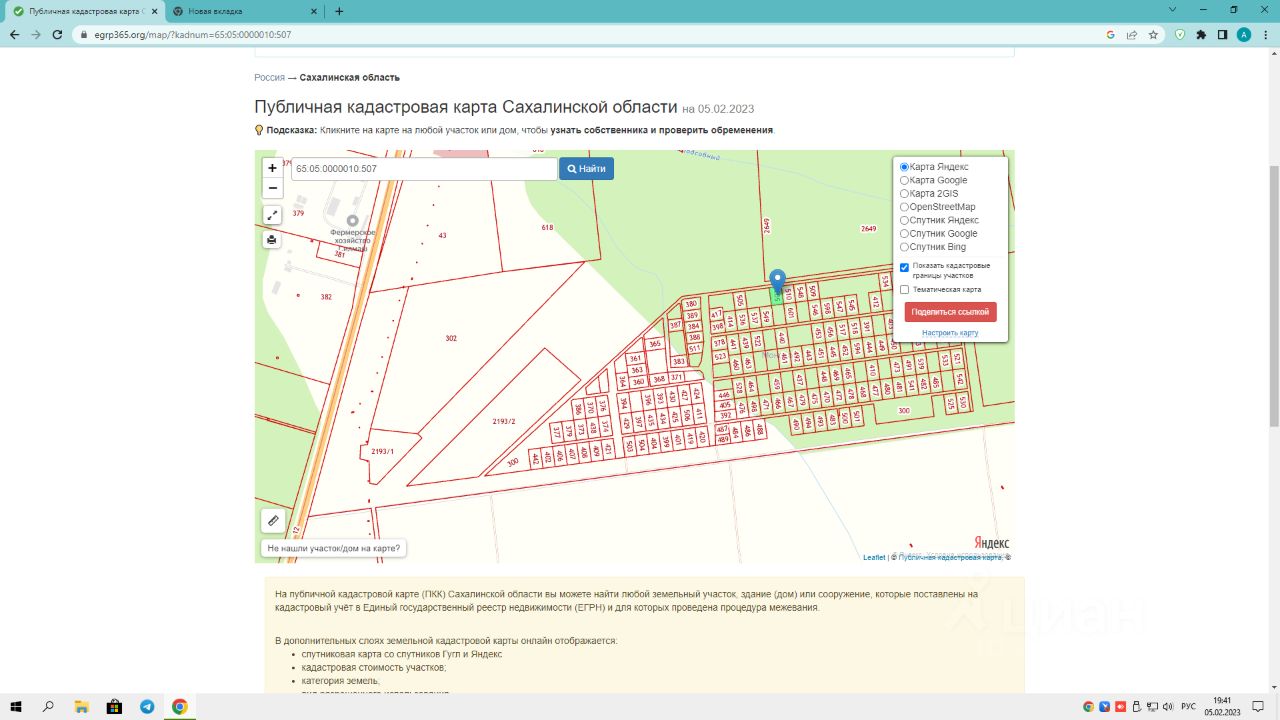The image size is (1280, 720).
Task: Click the cadastral number search field
Action: [424, 169]
